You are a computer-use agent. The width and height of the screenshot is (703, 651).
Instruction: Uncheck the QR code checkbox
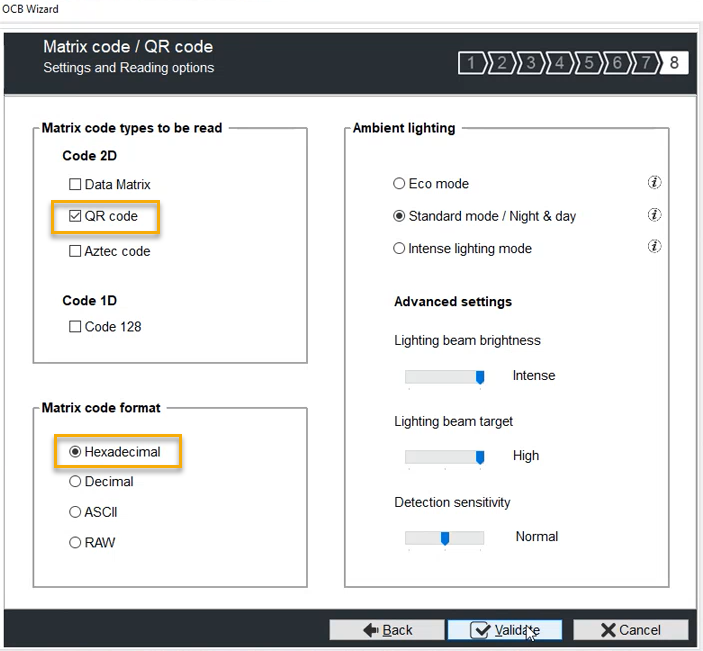[x=75, y=216]
